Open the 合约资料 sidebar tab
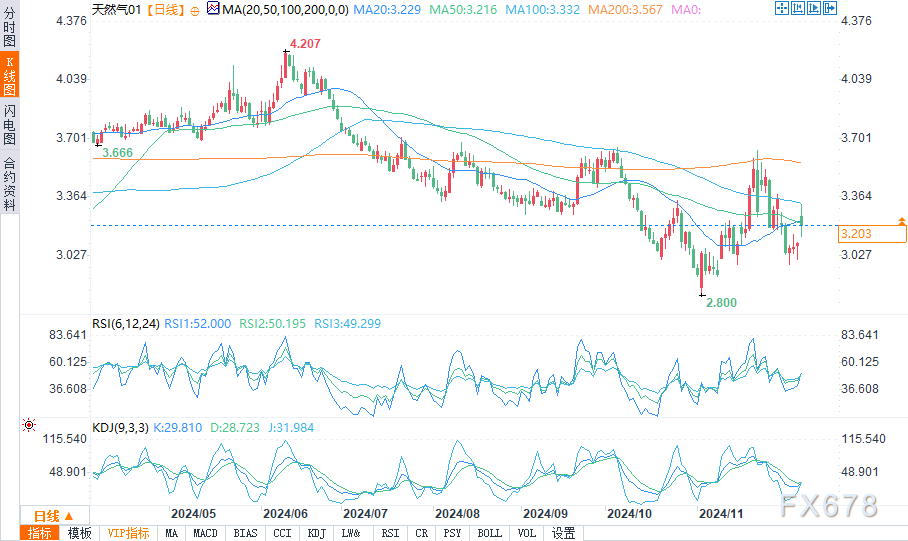 click(x=9, y=184)
